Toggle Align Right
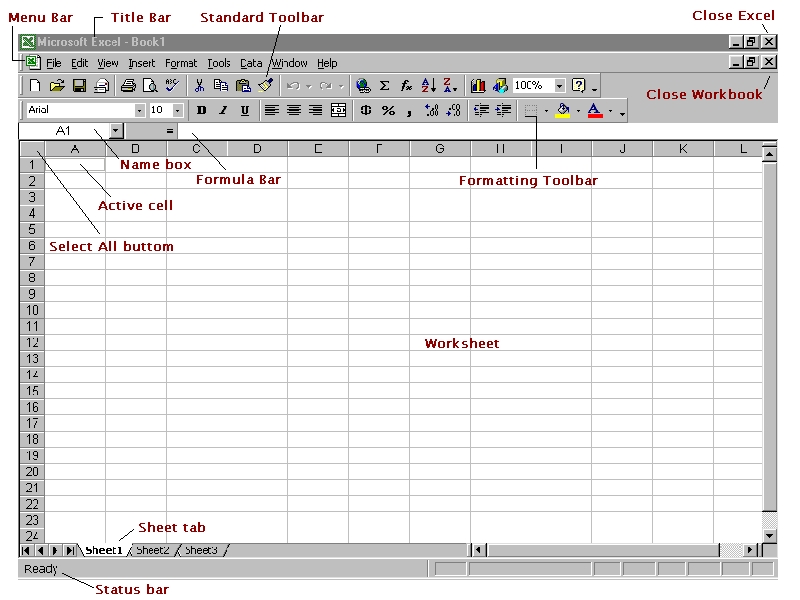This screenshot has width=800, height=600. pos(316,110)
